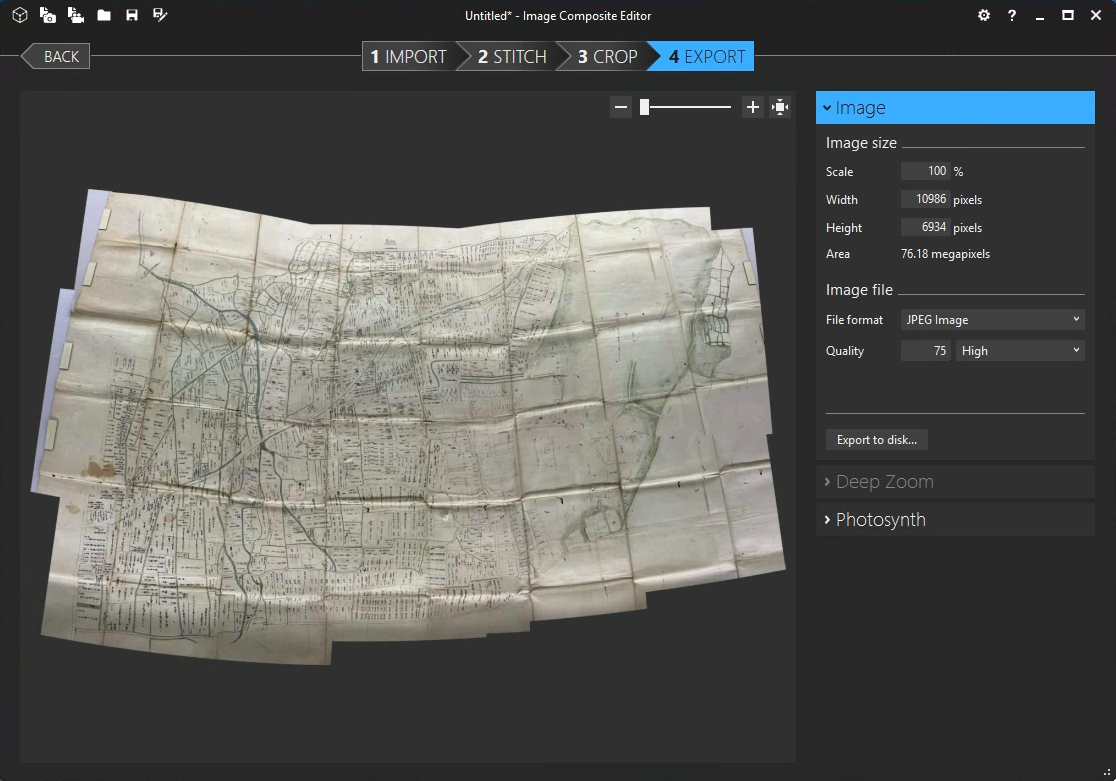Zoom in with the plus button
This screenshot has width=1116, height=781.
753,107
